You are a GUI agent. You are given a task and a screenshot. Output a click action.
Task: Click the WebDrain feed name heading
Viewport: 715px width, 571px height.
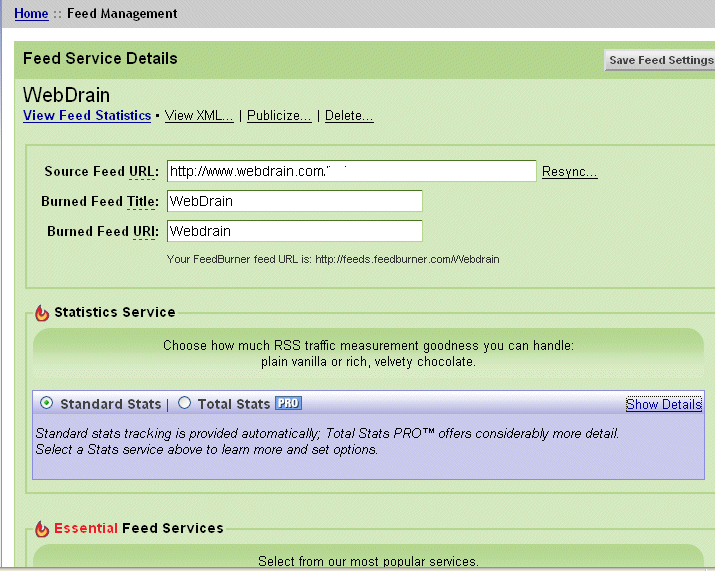coord(66,96)
